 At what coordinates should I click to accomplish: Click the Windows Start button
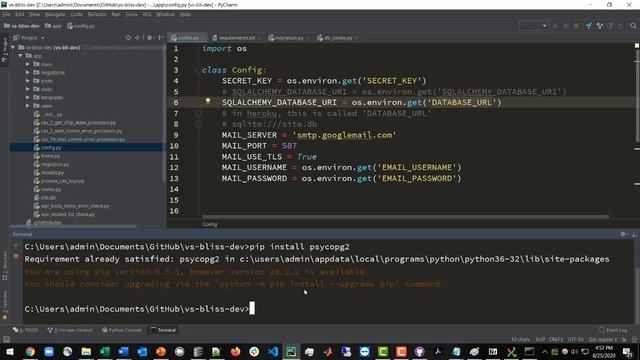(9, 351)
